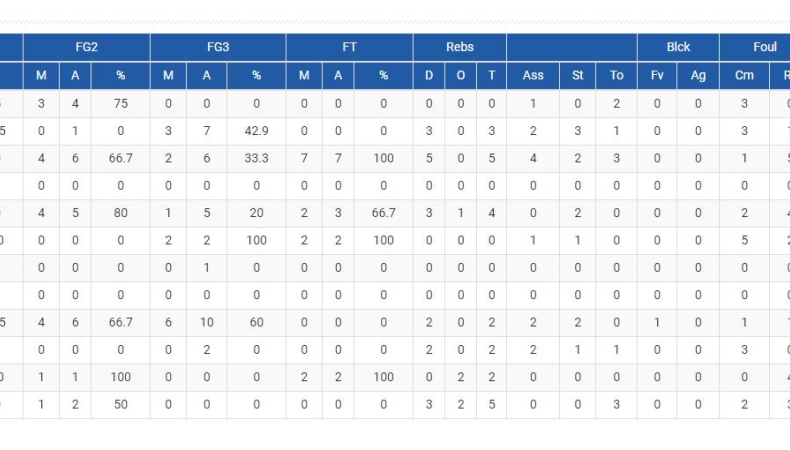The height and width of the screenshot is (450, 790).
Task: Click the FG3 column group header
Action: click(x=217, y=47)
